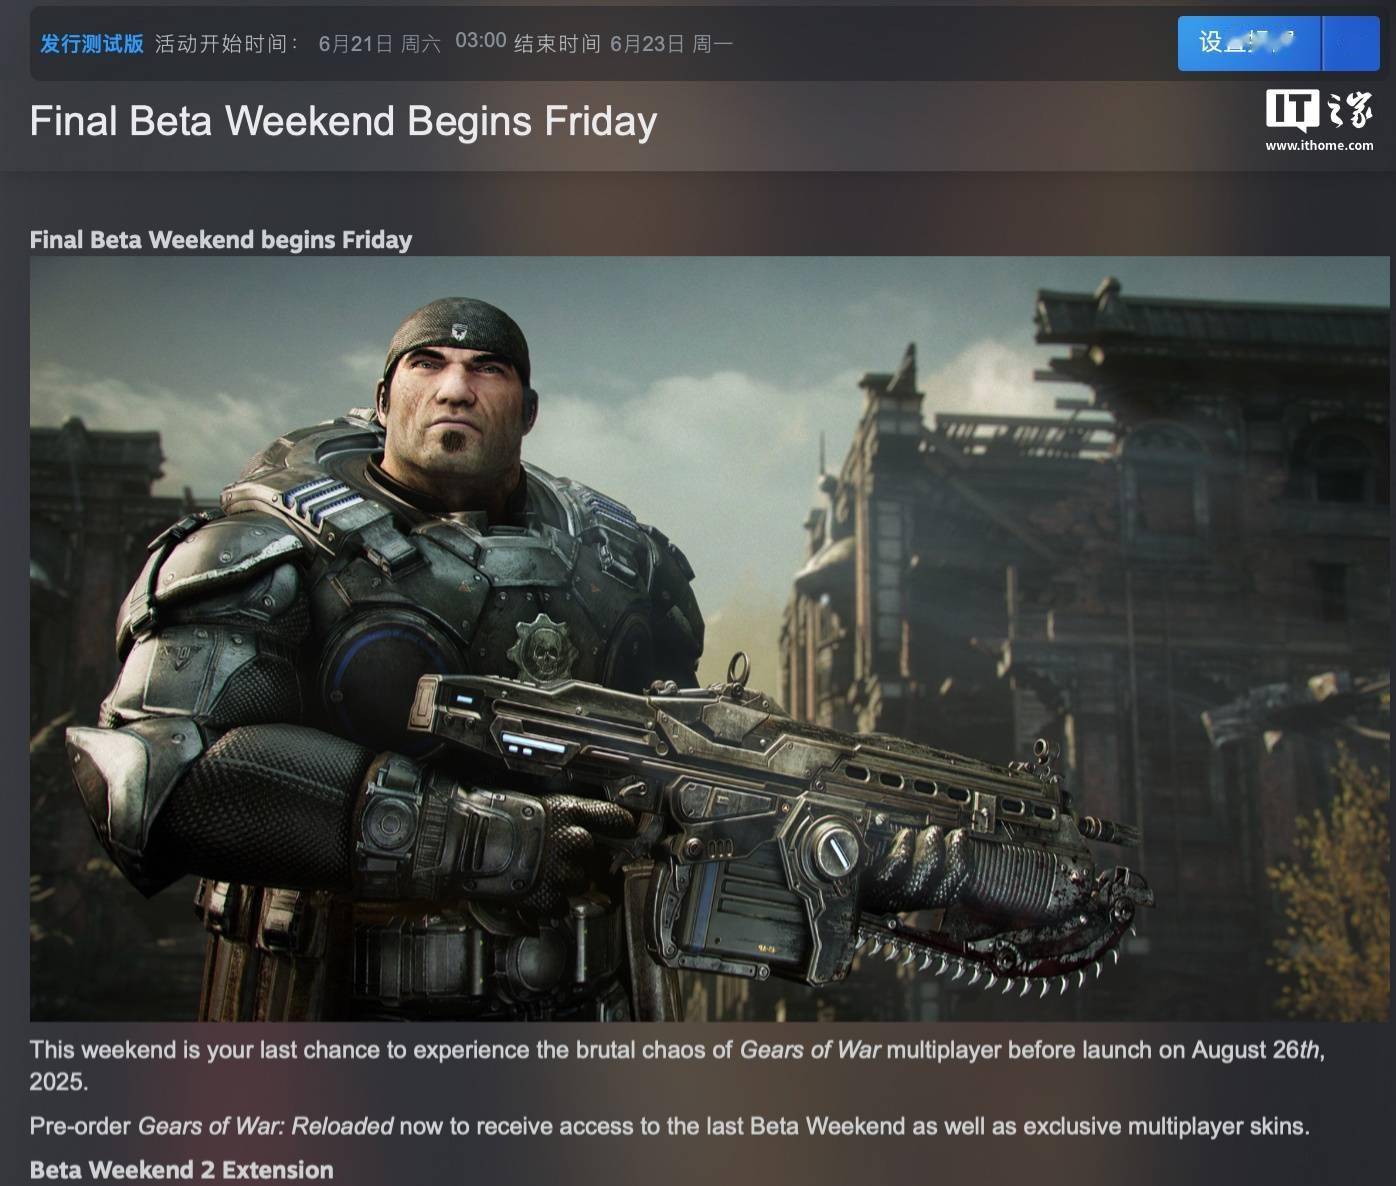
Task: Select the end date 6月23日 周一
Action: point(672,44)
